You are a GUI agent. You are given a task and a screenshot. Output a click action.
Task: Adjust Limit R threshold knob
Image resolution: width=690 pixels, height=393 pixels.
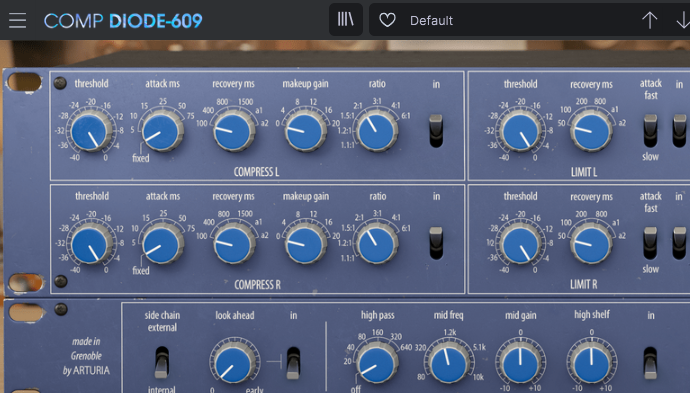(x=521, y=244)
